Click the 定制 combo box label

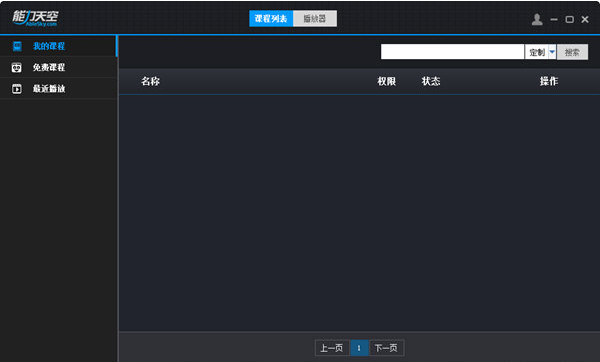[x=536, y=52]
